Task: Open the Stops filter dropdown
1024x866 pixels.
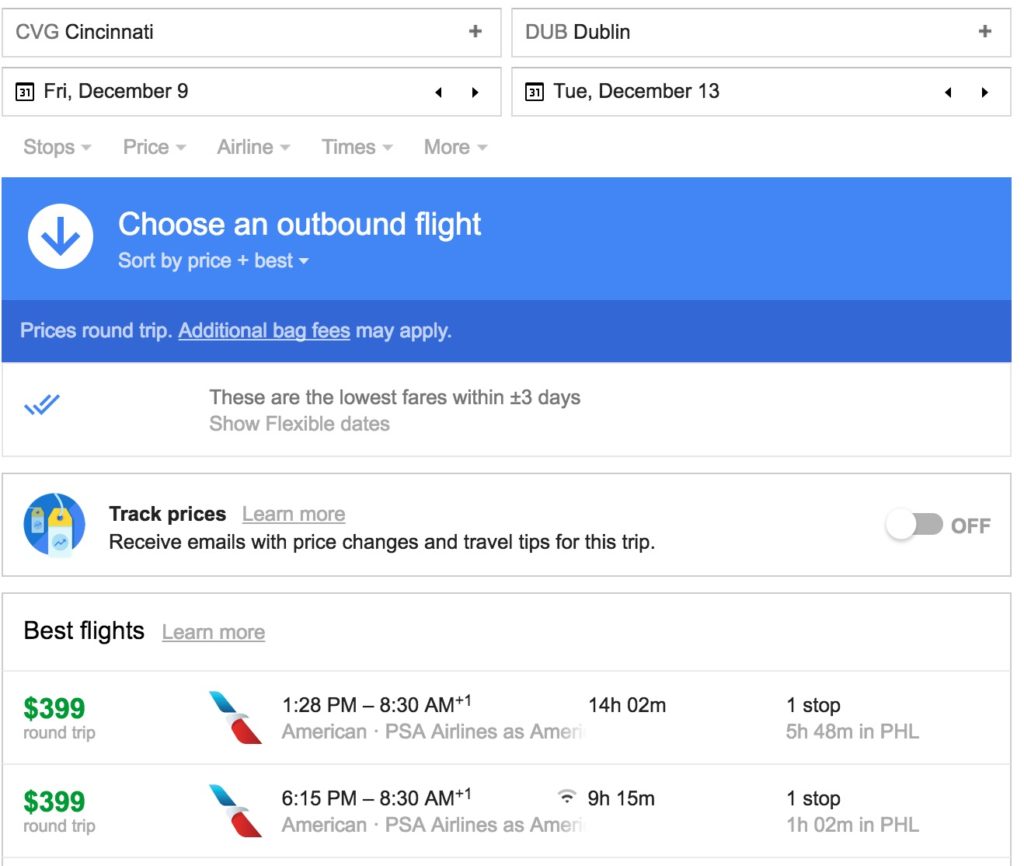Action: [57, 147]
